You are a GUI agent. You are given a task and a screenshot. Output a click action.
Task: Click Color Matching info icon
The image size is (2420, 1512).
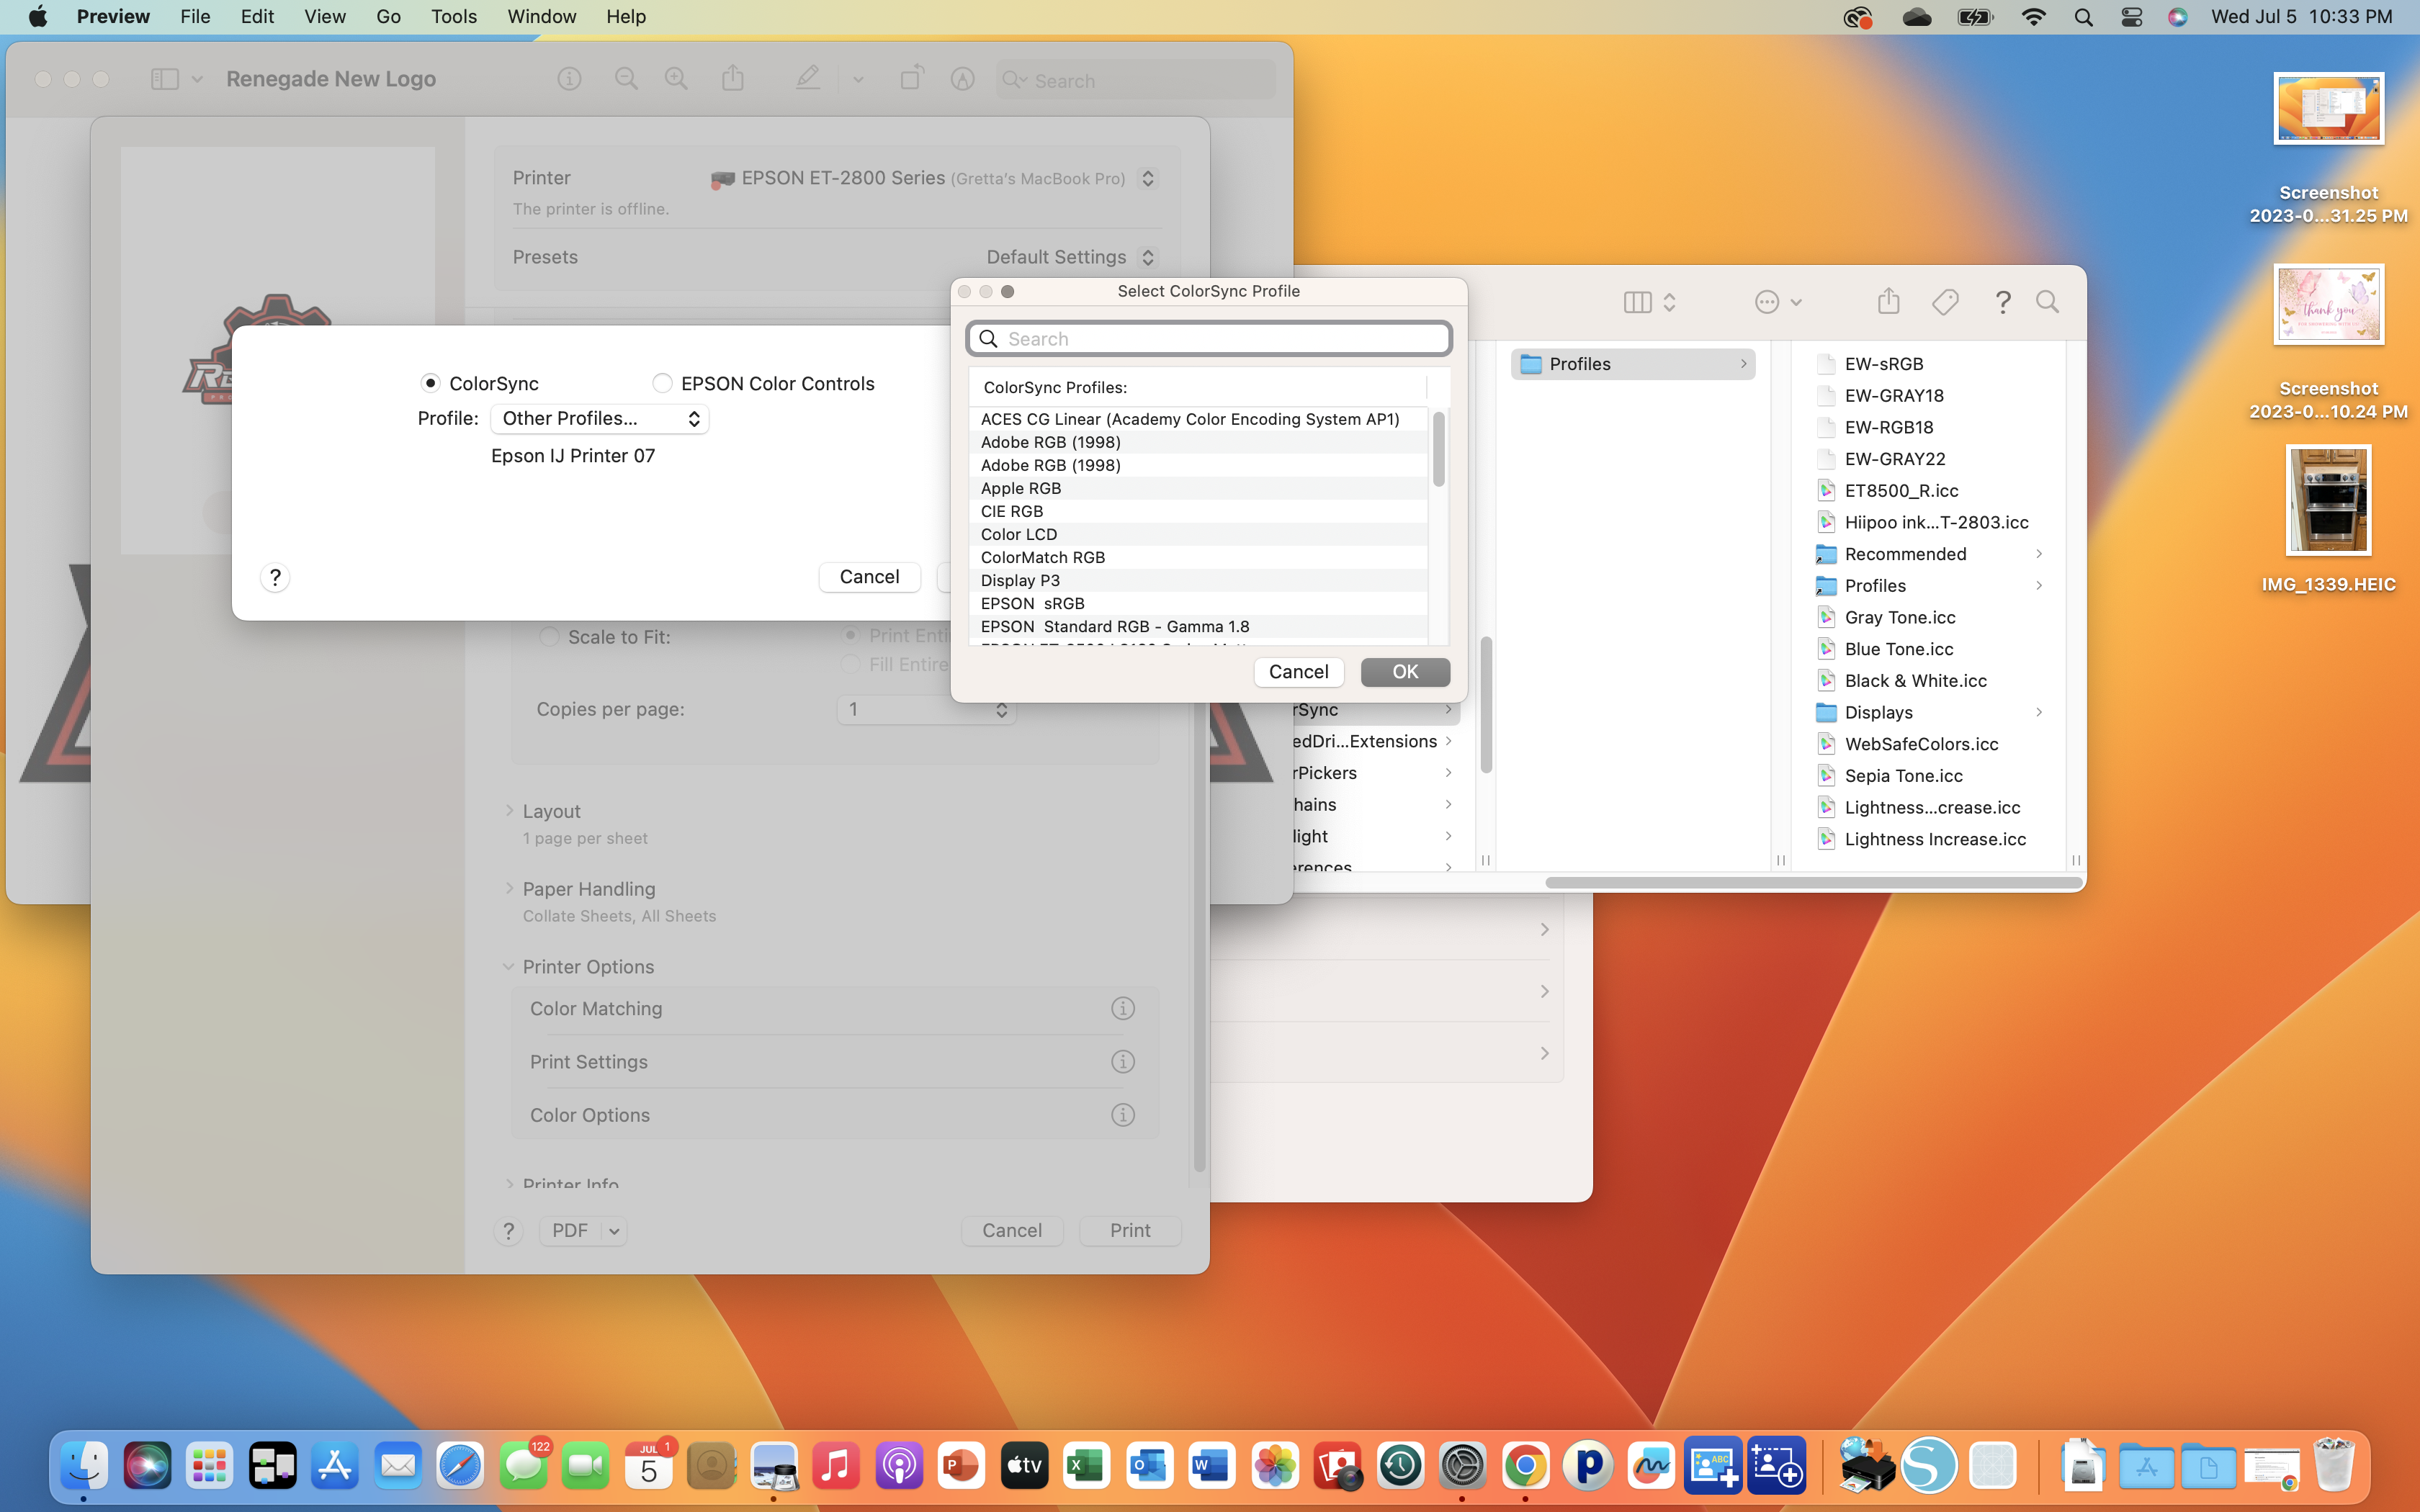coord(1122,1008)
